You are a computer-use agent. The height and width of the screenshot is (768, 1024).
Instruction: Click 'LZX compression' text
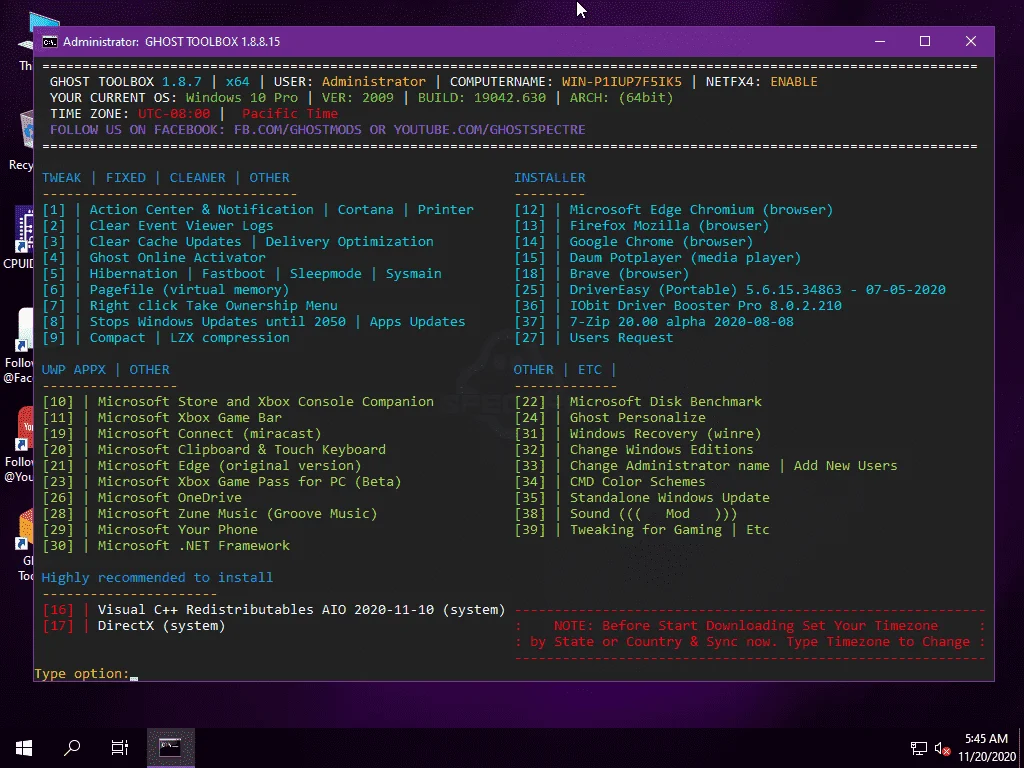coord(230,338)
